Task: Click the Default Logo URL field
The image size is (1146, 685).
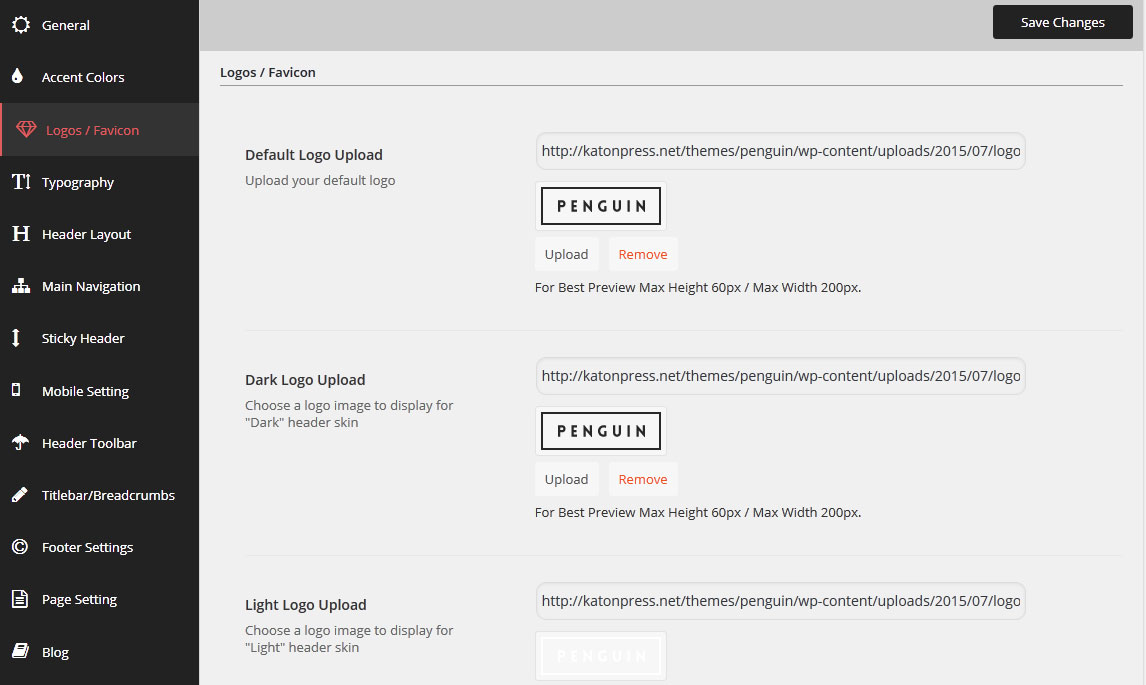Action: point(780,151)
